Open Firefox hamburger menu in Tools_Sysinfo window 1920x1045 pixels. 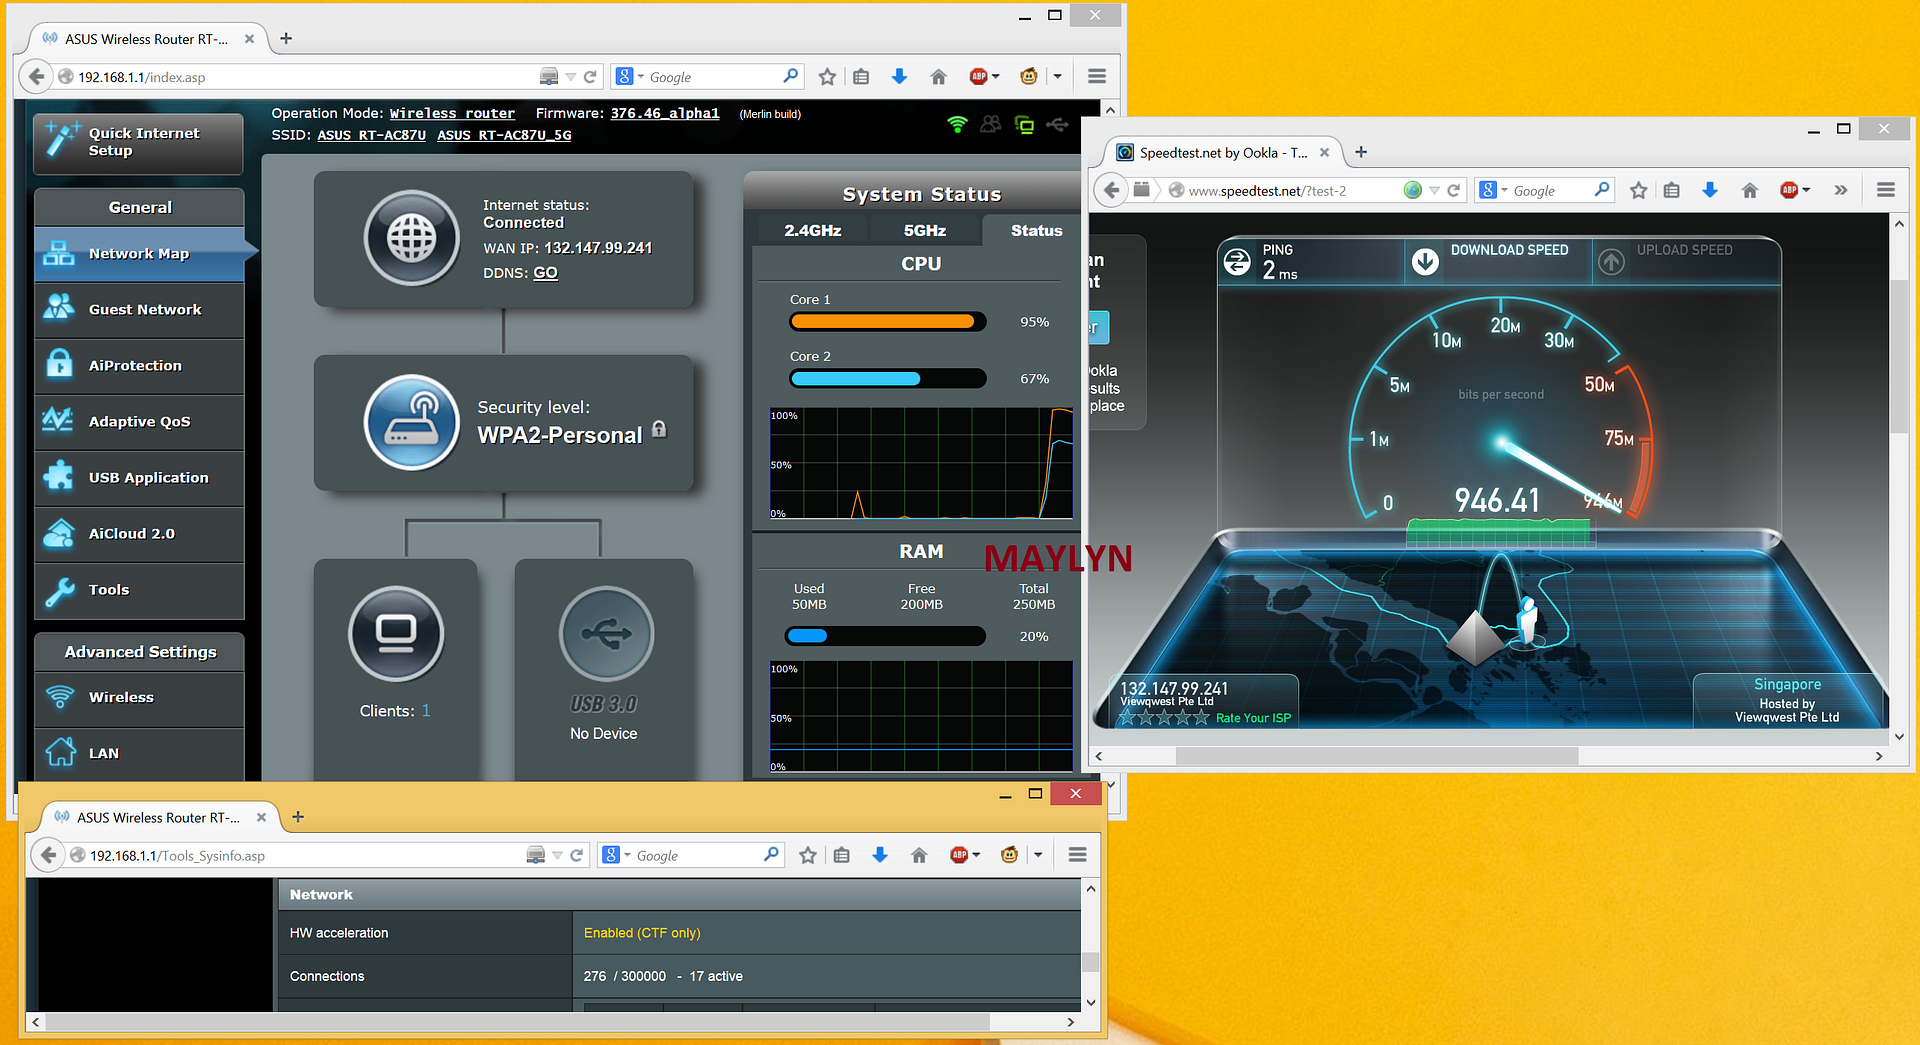[x=1077, y=855]
